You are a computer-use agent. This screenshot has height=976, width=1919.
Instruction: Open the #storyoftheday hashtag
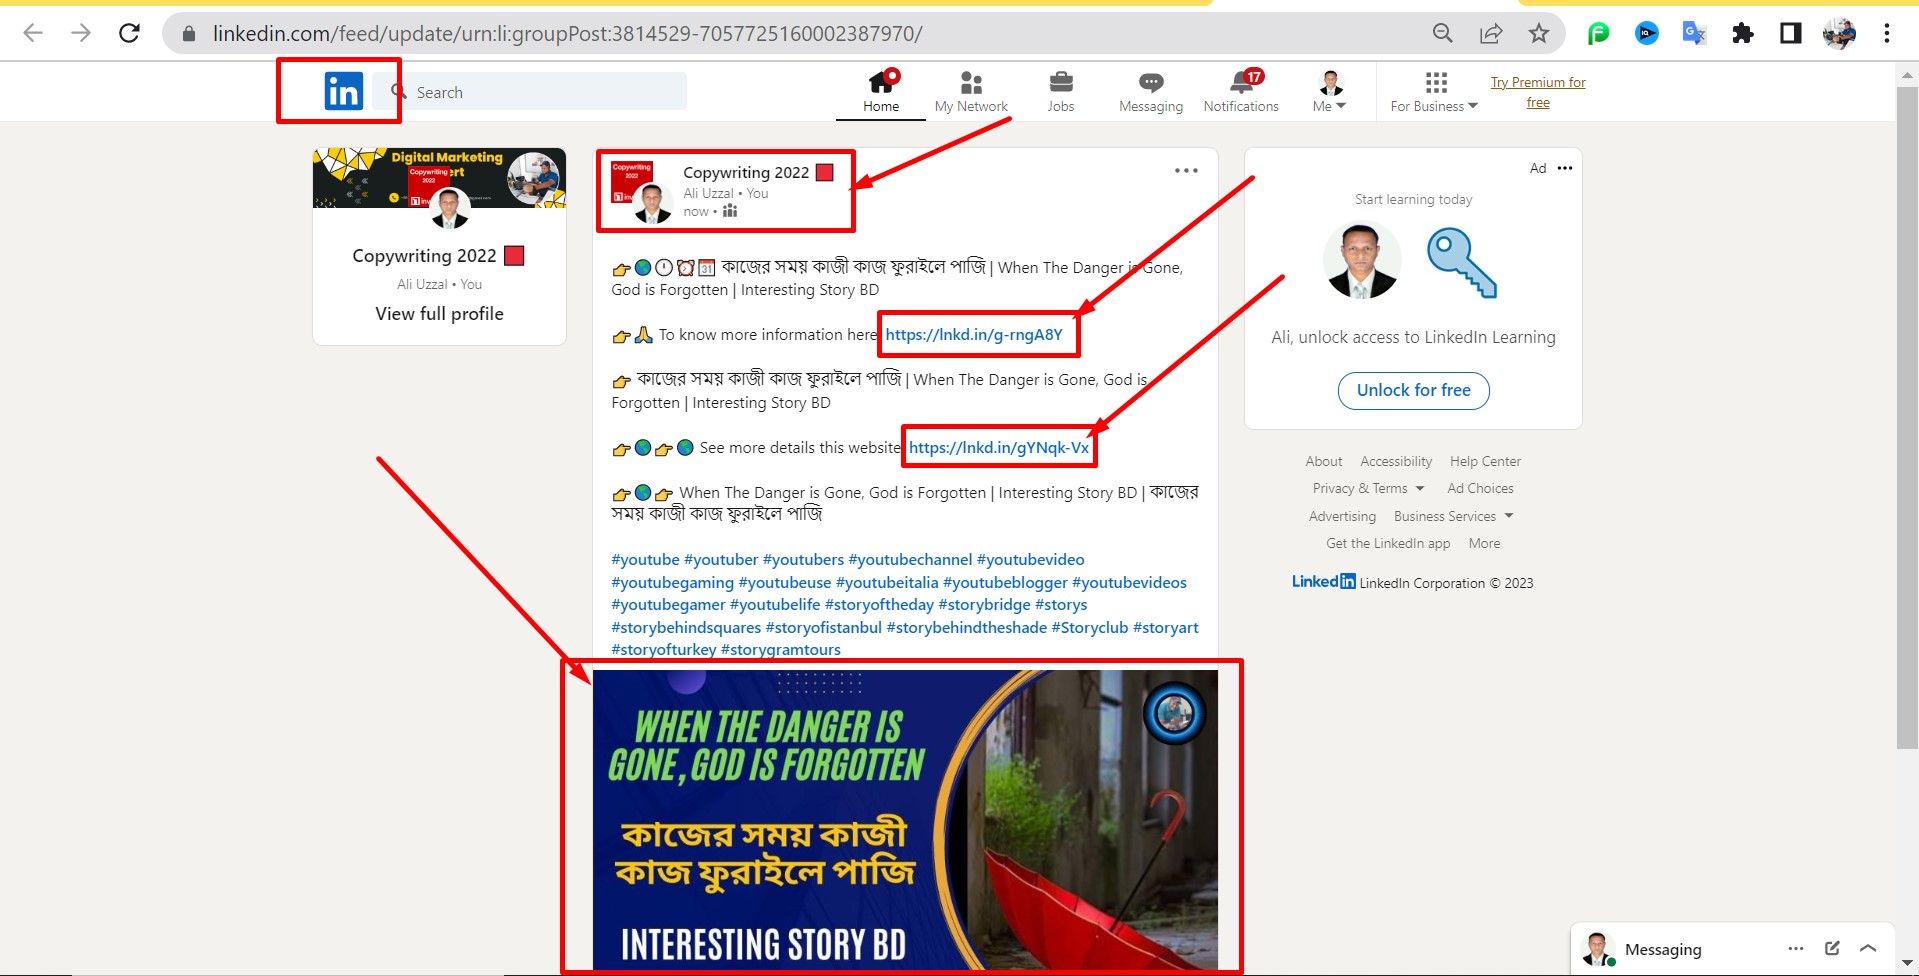click(879, 605)
